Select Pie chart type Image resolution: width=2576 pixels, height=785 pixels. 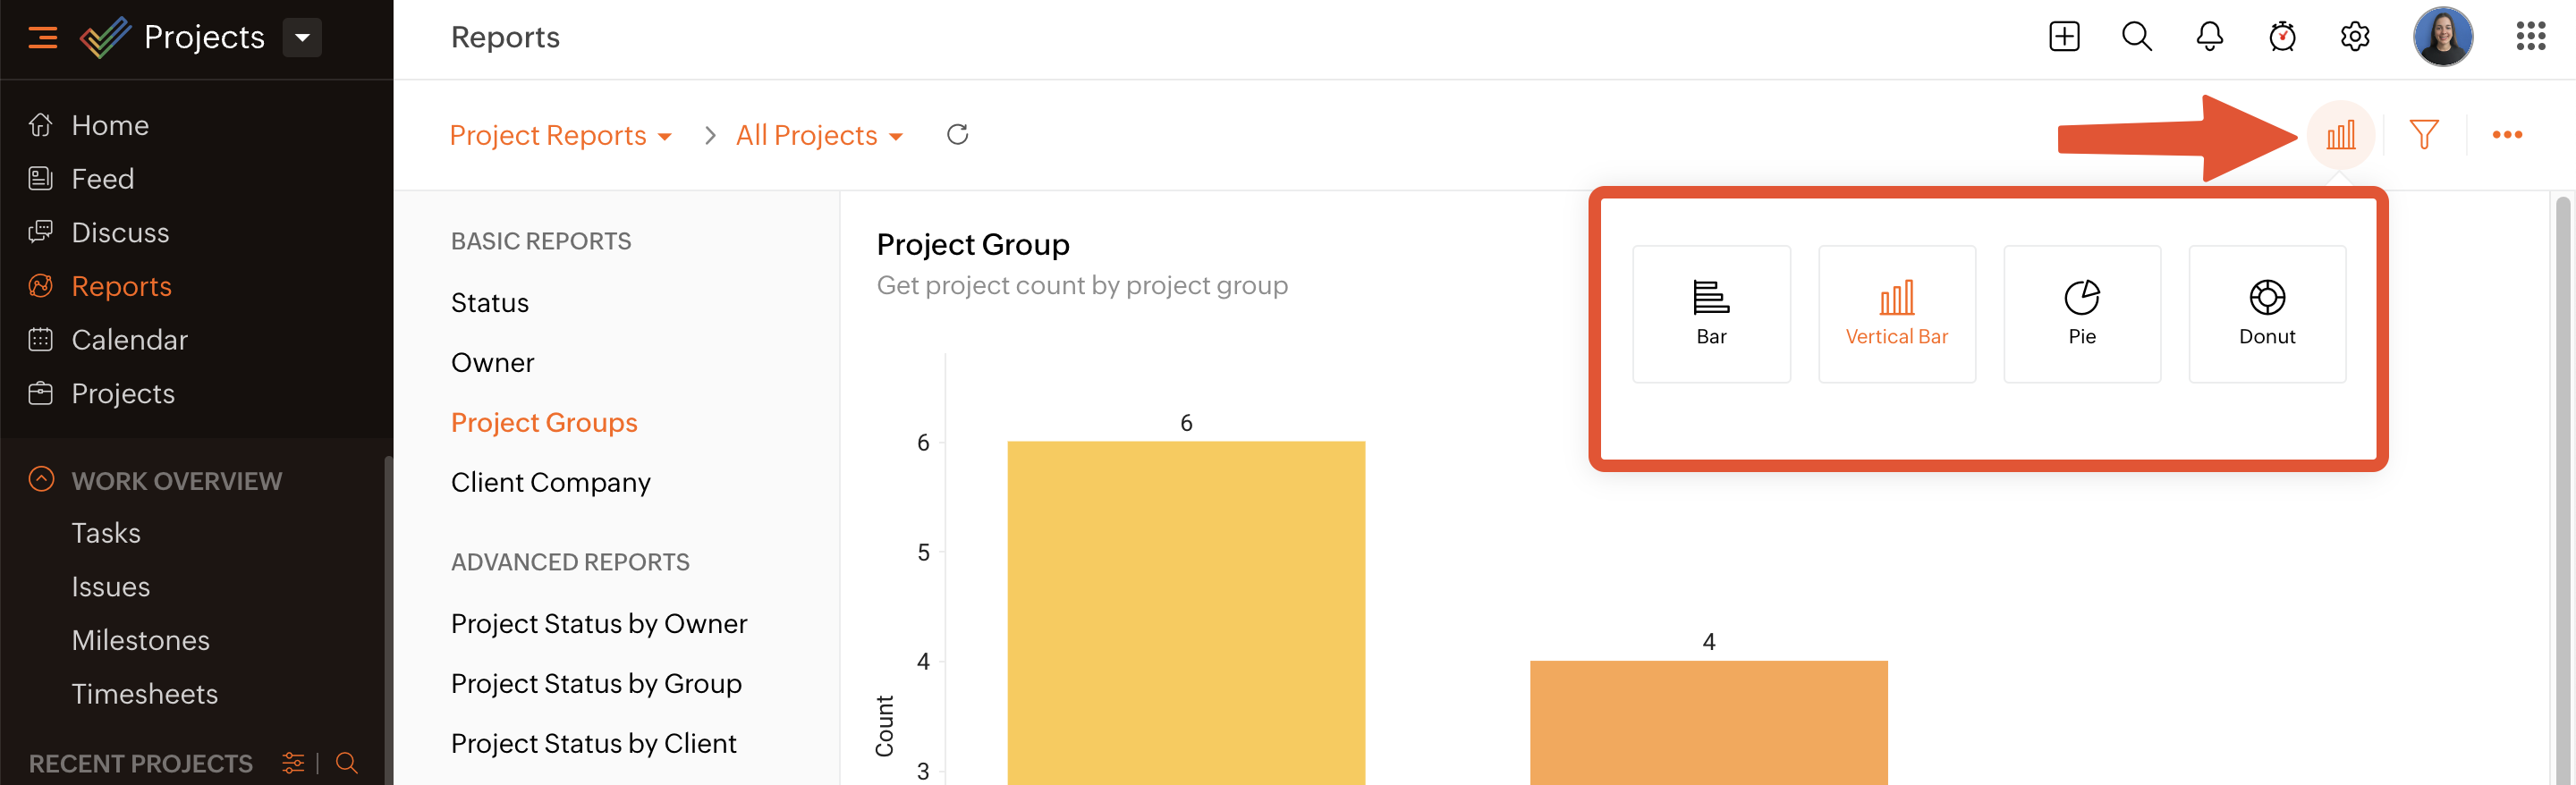[2082, 314]
